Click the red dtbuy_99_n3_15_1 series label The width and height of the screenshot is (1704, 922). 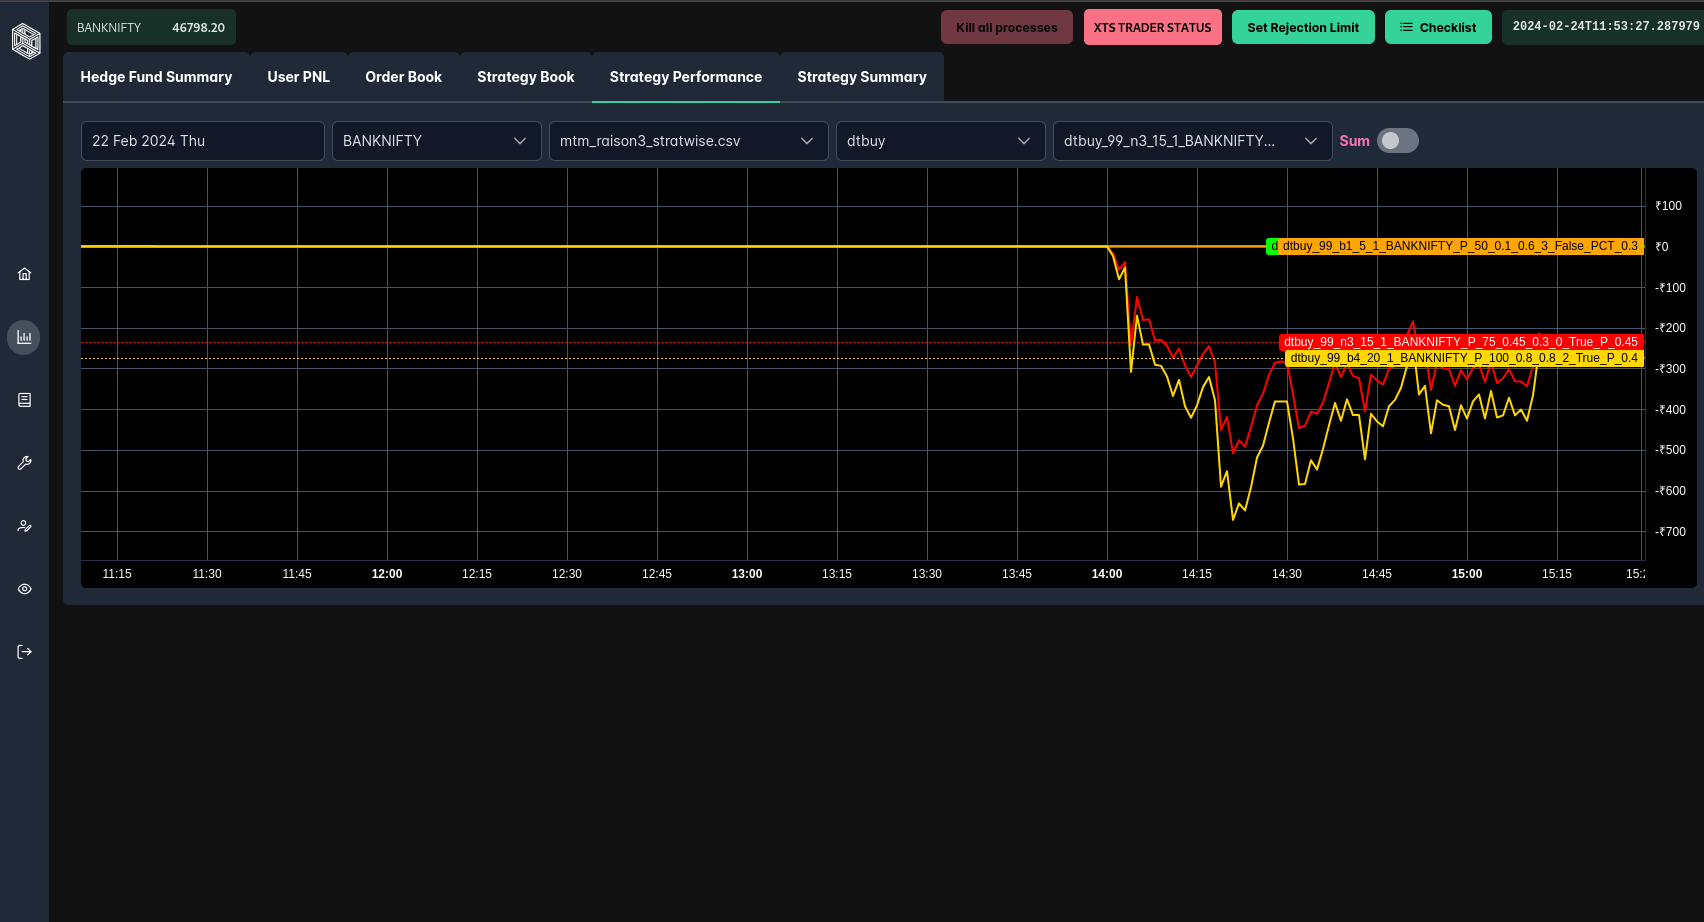[x=1461, y=342]
